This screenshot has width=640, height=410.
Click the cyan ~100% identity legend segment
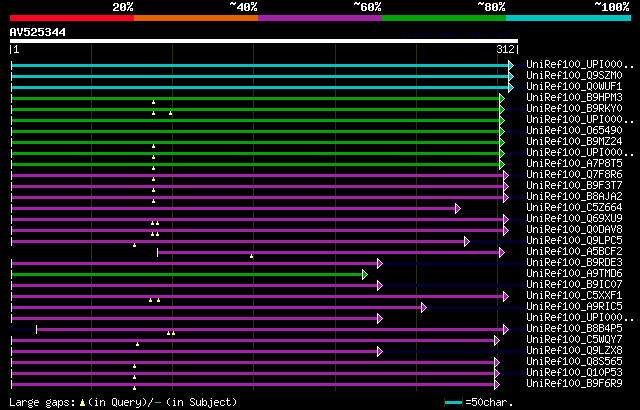pos(569,18)
